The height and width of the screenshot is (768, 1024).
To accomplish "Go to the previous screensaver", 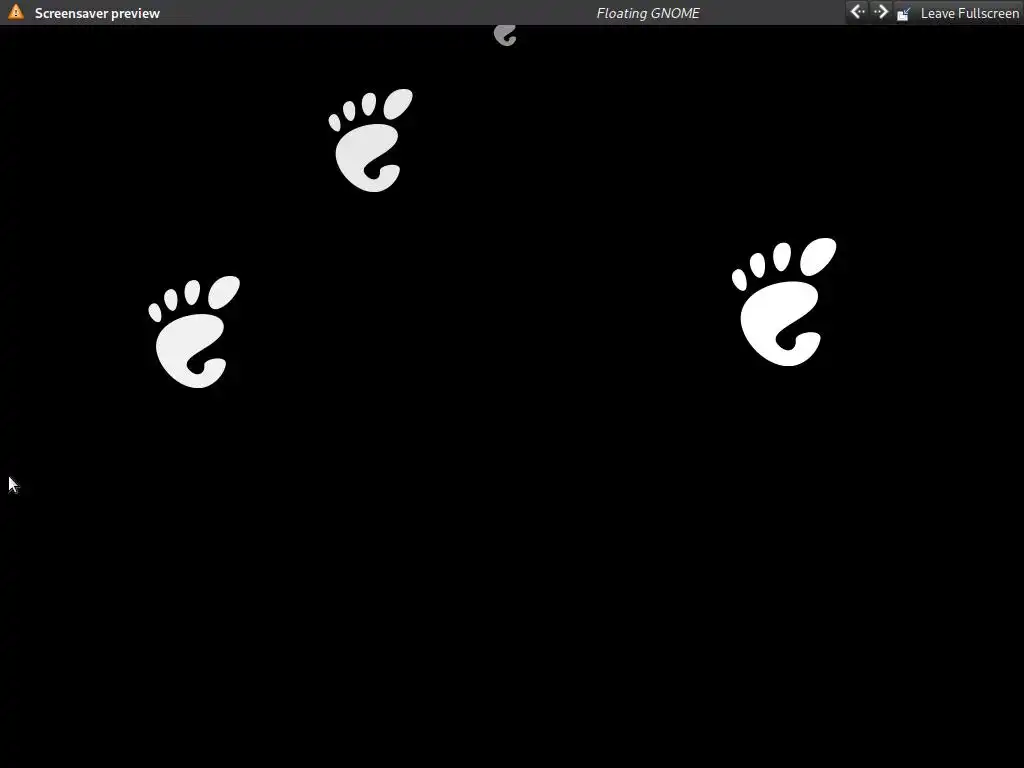I will pyautogui.click(x=857, y=12).
